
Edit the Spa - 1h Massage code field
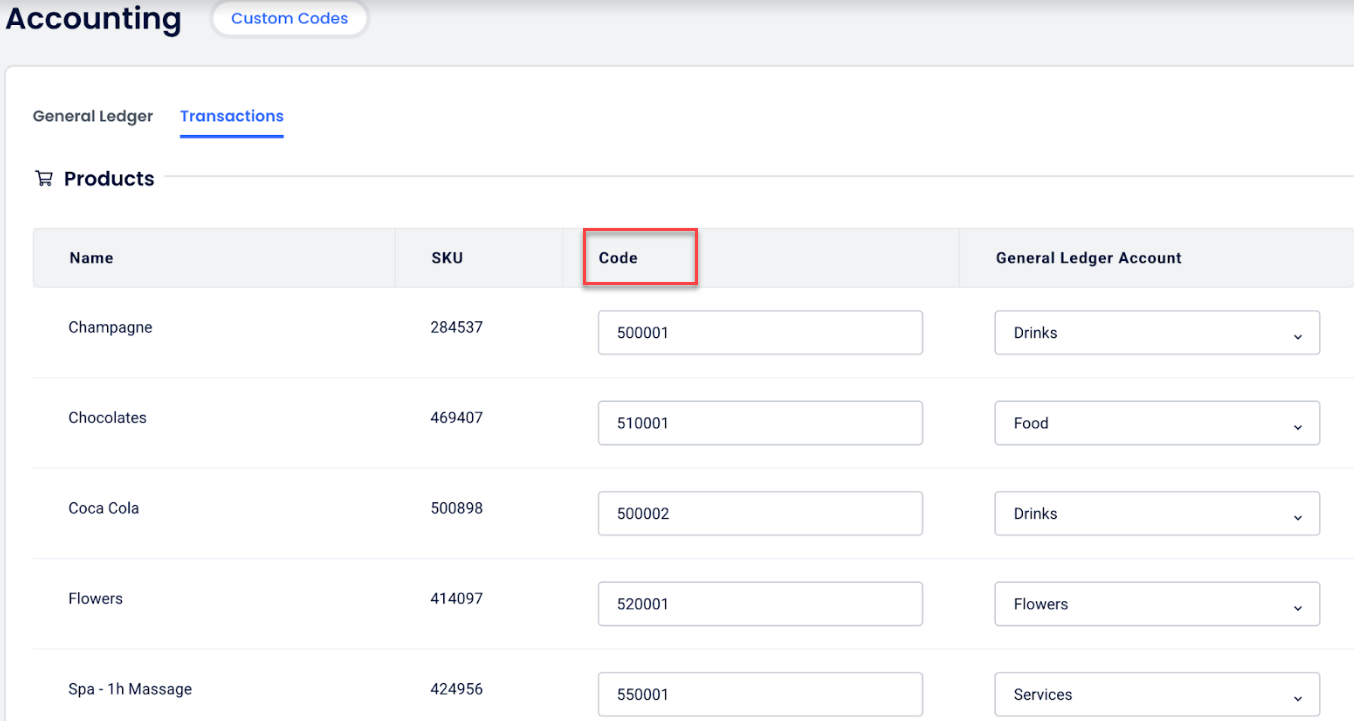pos(760,694)
